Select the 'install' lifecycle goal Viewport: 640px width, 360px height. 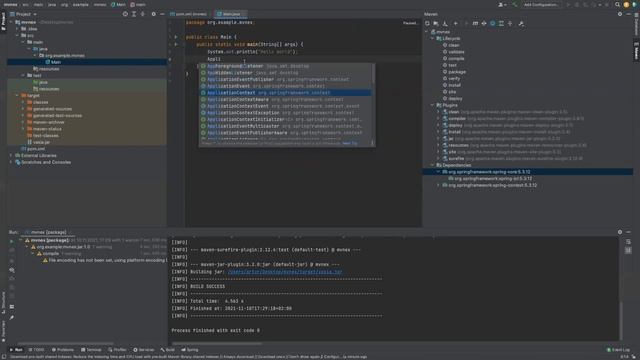(x=454, y=85)
